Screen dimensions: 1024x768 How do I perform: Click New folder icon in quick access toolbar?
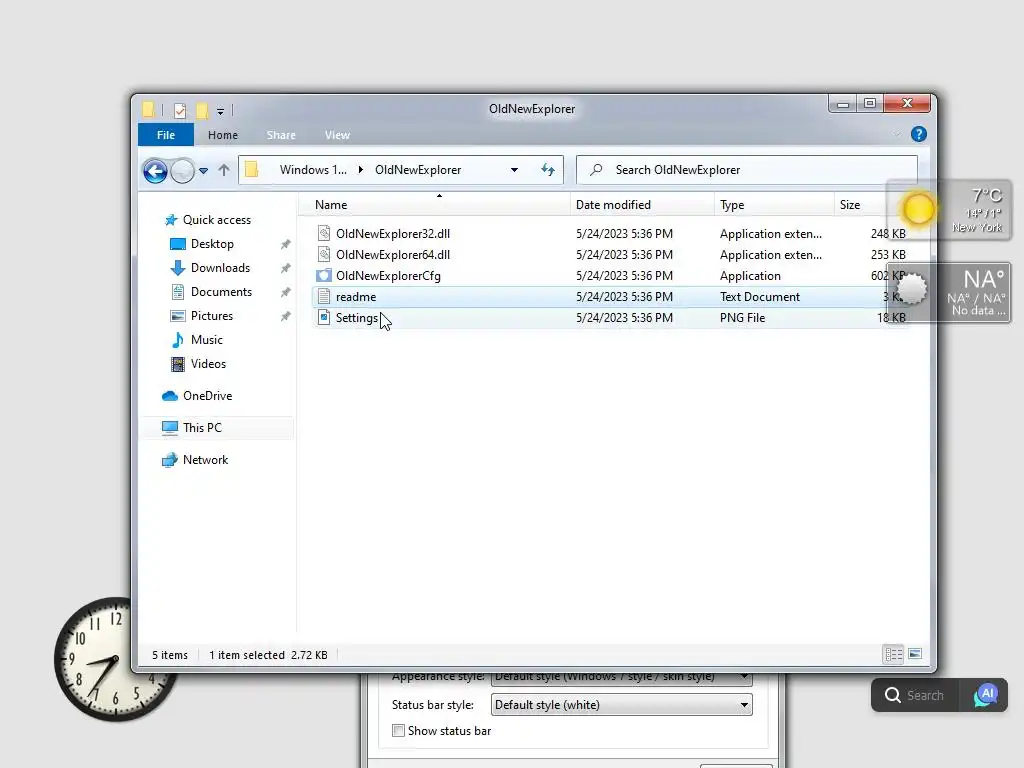pos(202,110)
